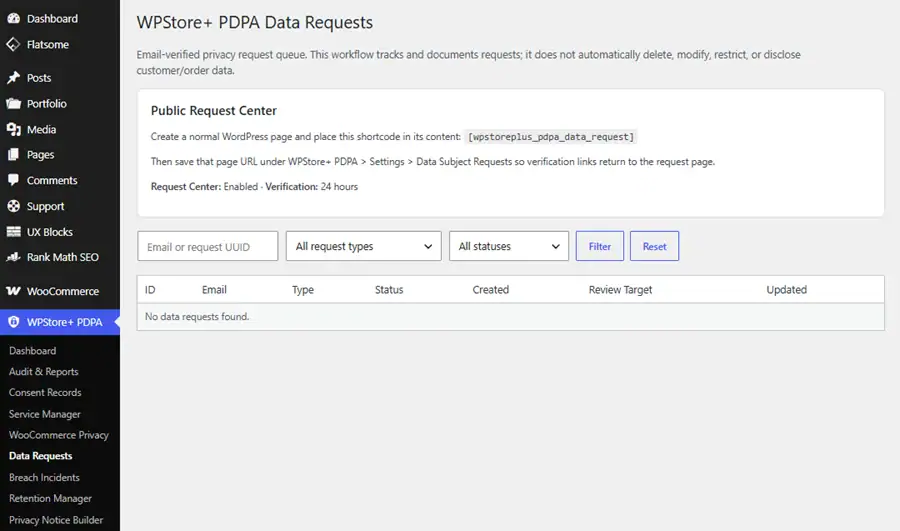Click the Review Target column header
The image size is (900, 531).
click(x=620, y=290)
